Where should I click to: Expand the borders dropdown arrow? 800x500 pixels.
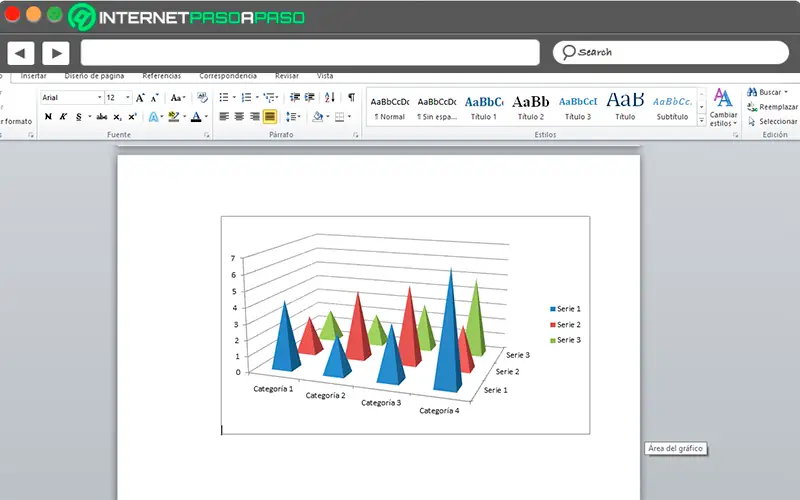(x=349, y=117)
